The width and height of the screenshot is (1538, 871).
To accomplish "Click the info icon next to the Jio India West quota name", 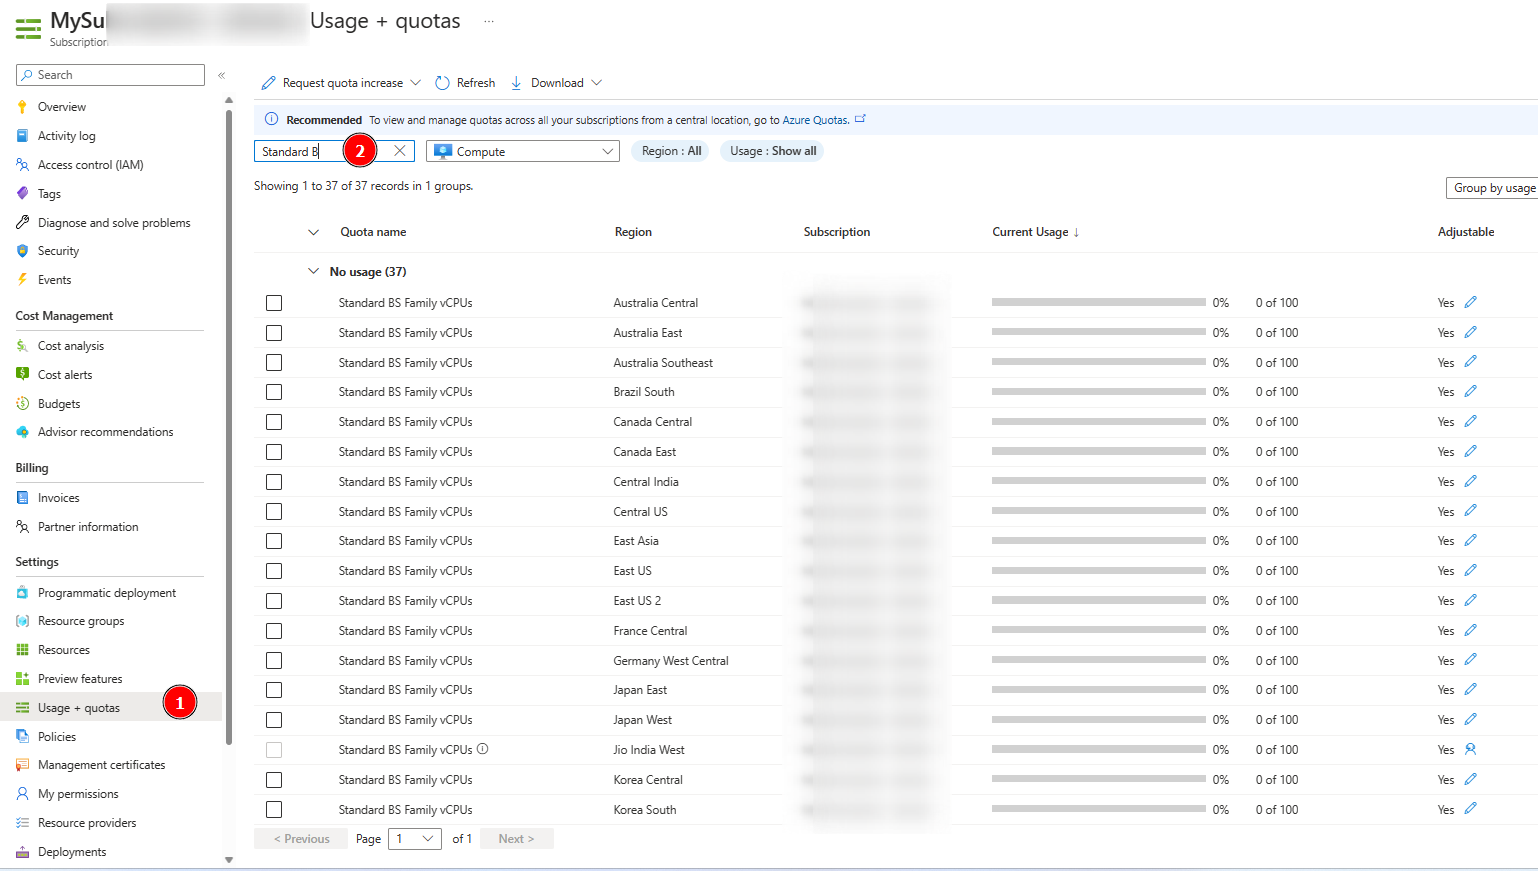I will (483, 749).
